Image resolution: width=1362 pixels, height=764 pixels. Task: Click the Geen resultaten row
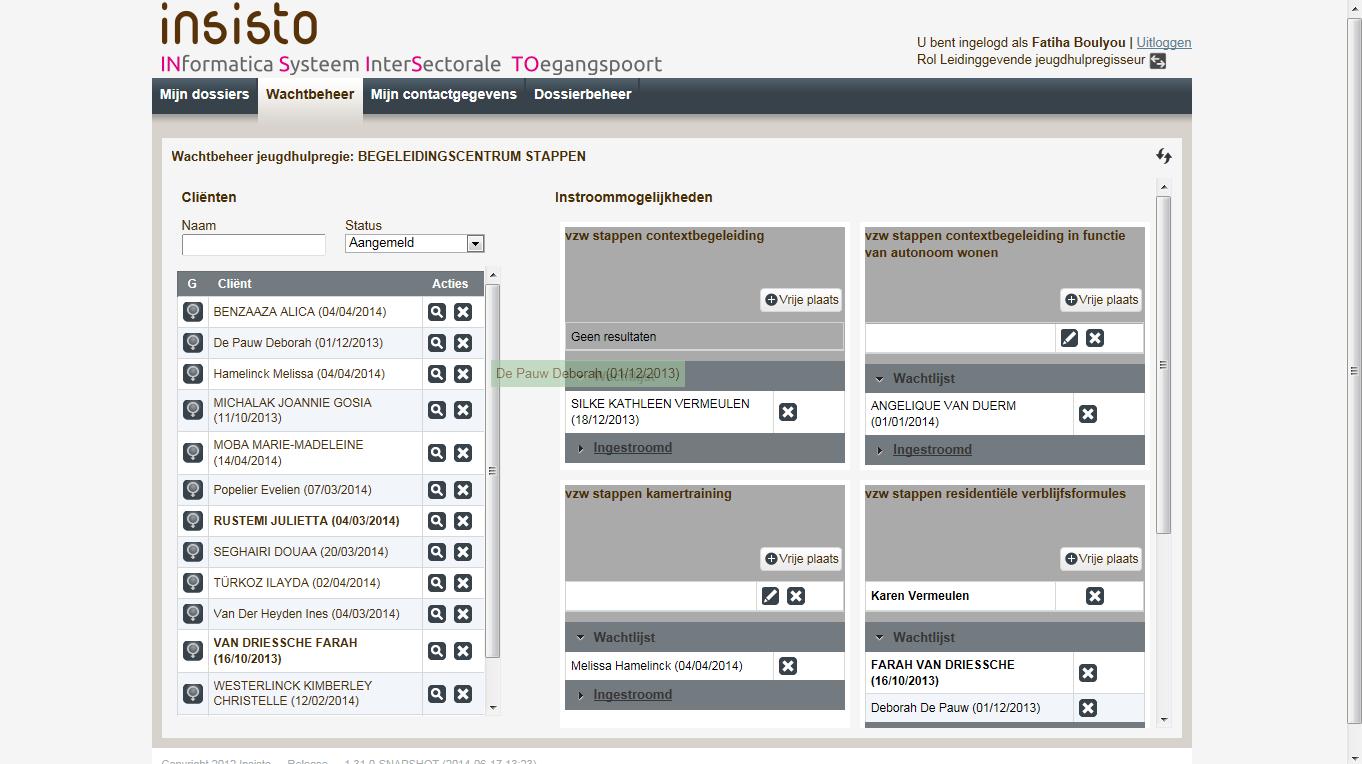point(704,337)
